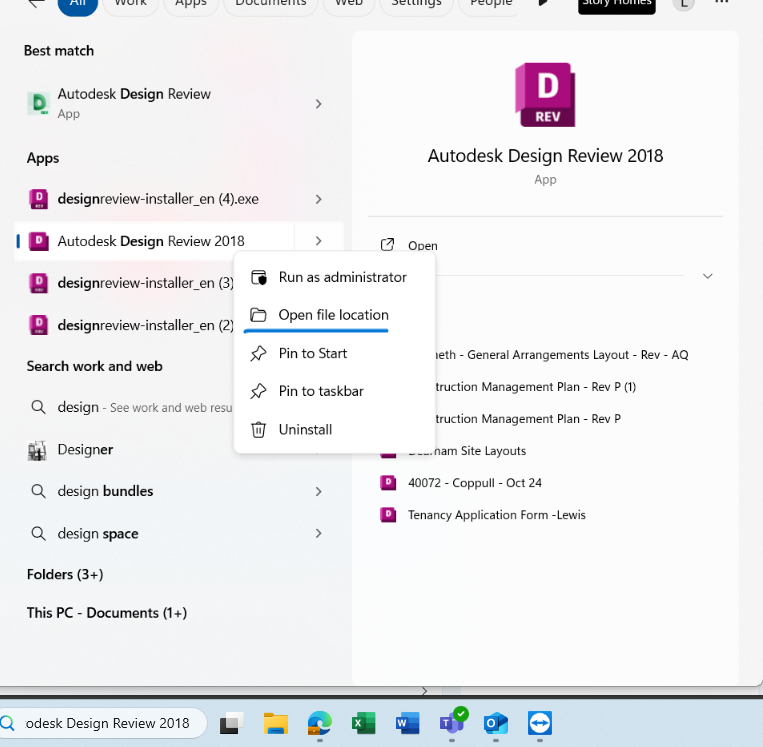Expand design space suggestion chevron
This screenshot has height=747, width=763.
pos(318,533)
